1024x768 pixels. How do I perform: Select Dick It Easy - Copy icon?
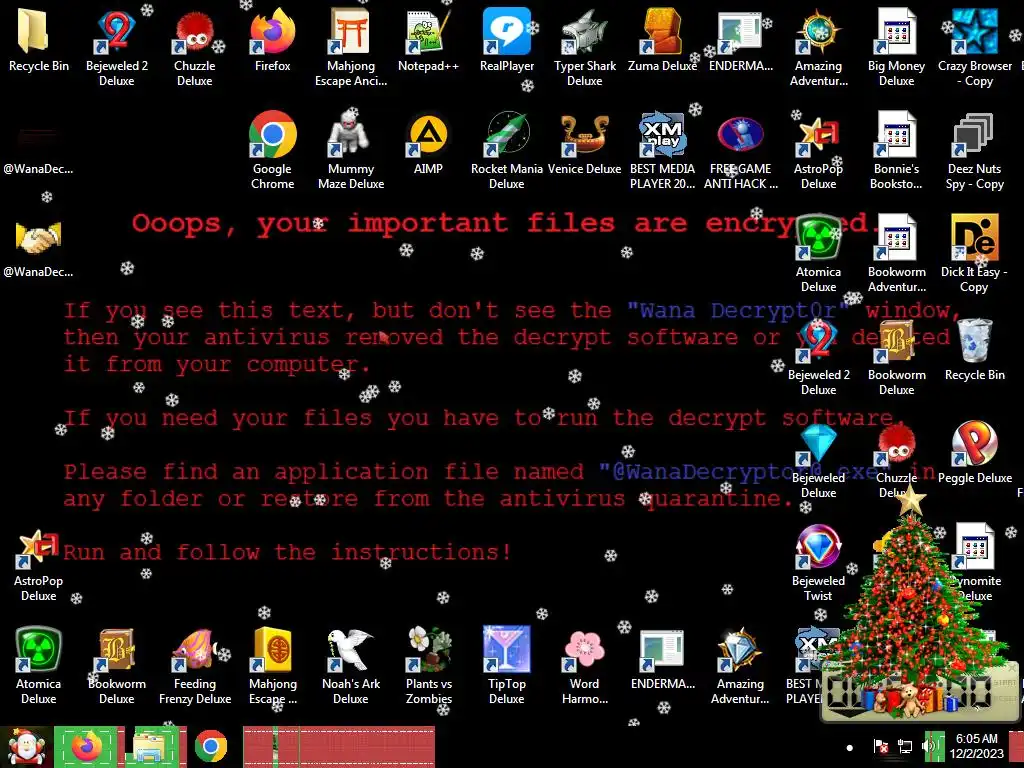(x=974, y=253)
